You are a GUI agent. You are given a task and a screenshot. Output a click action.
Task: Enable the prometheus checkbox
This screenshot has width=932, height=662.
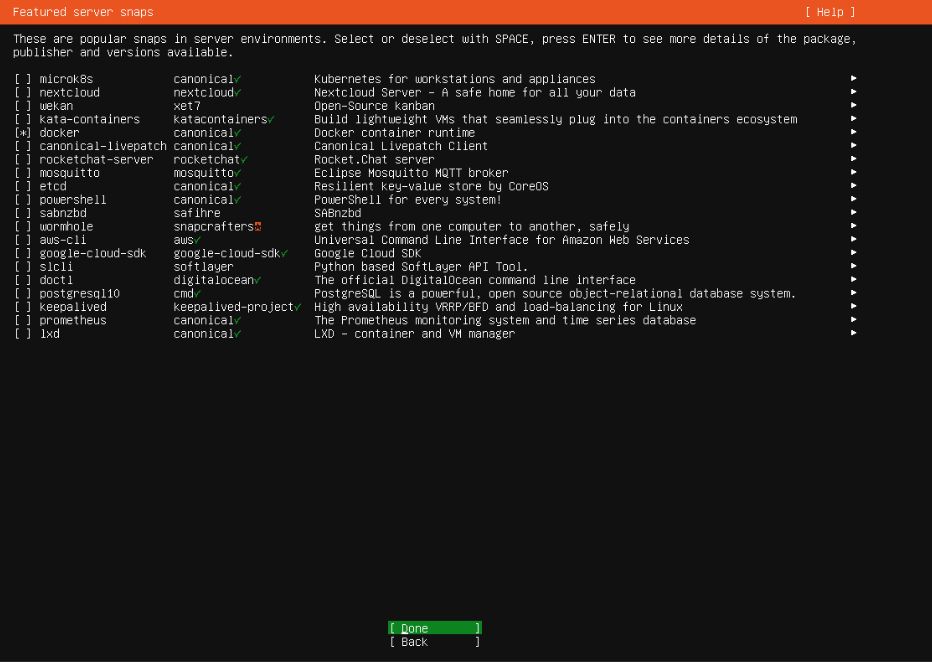tap(23, 320)
